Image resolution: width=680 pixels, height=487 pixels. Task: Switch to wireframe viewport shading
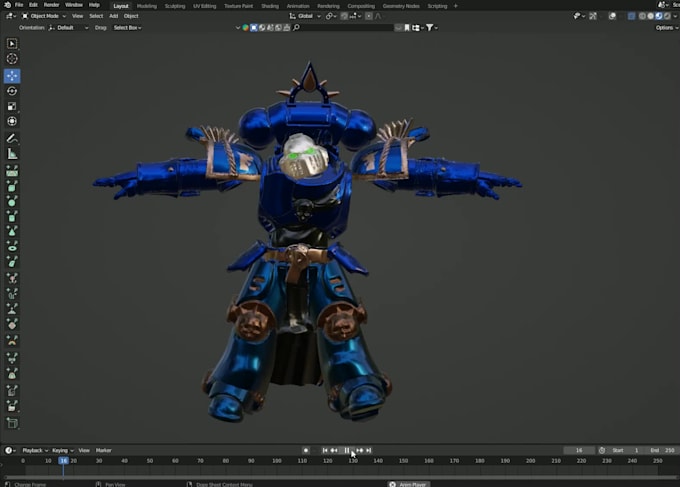tap(642, 16)
